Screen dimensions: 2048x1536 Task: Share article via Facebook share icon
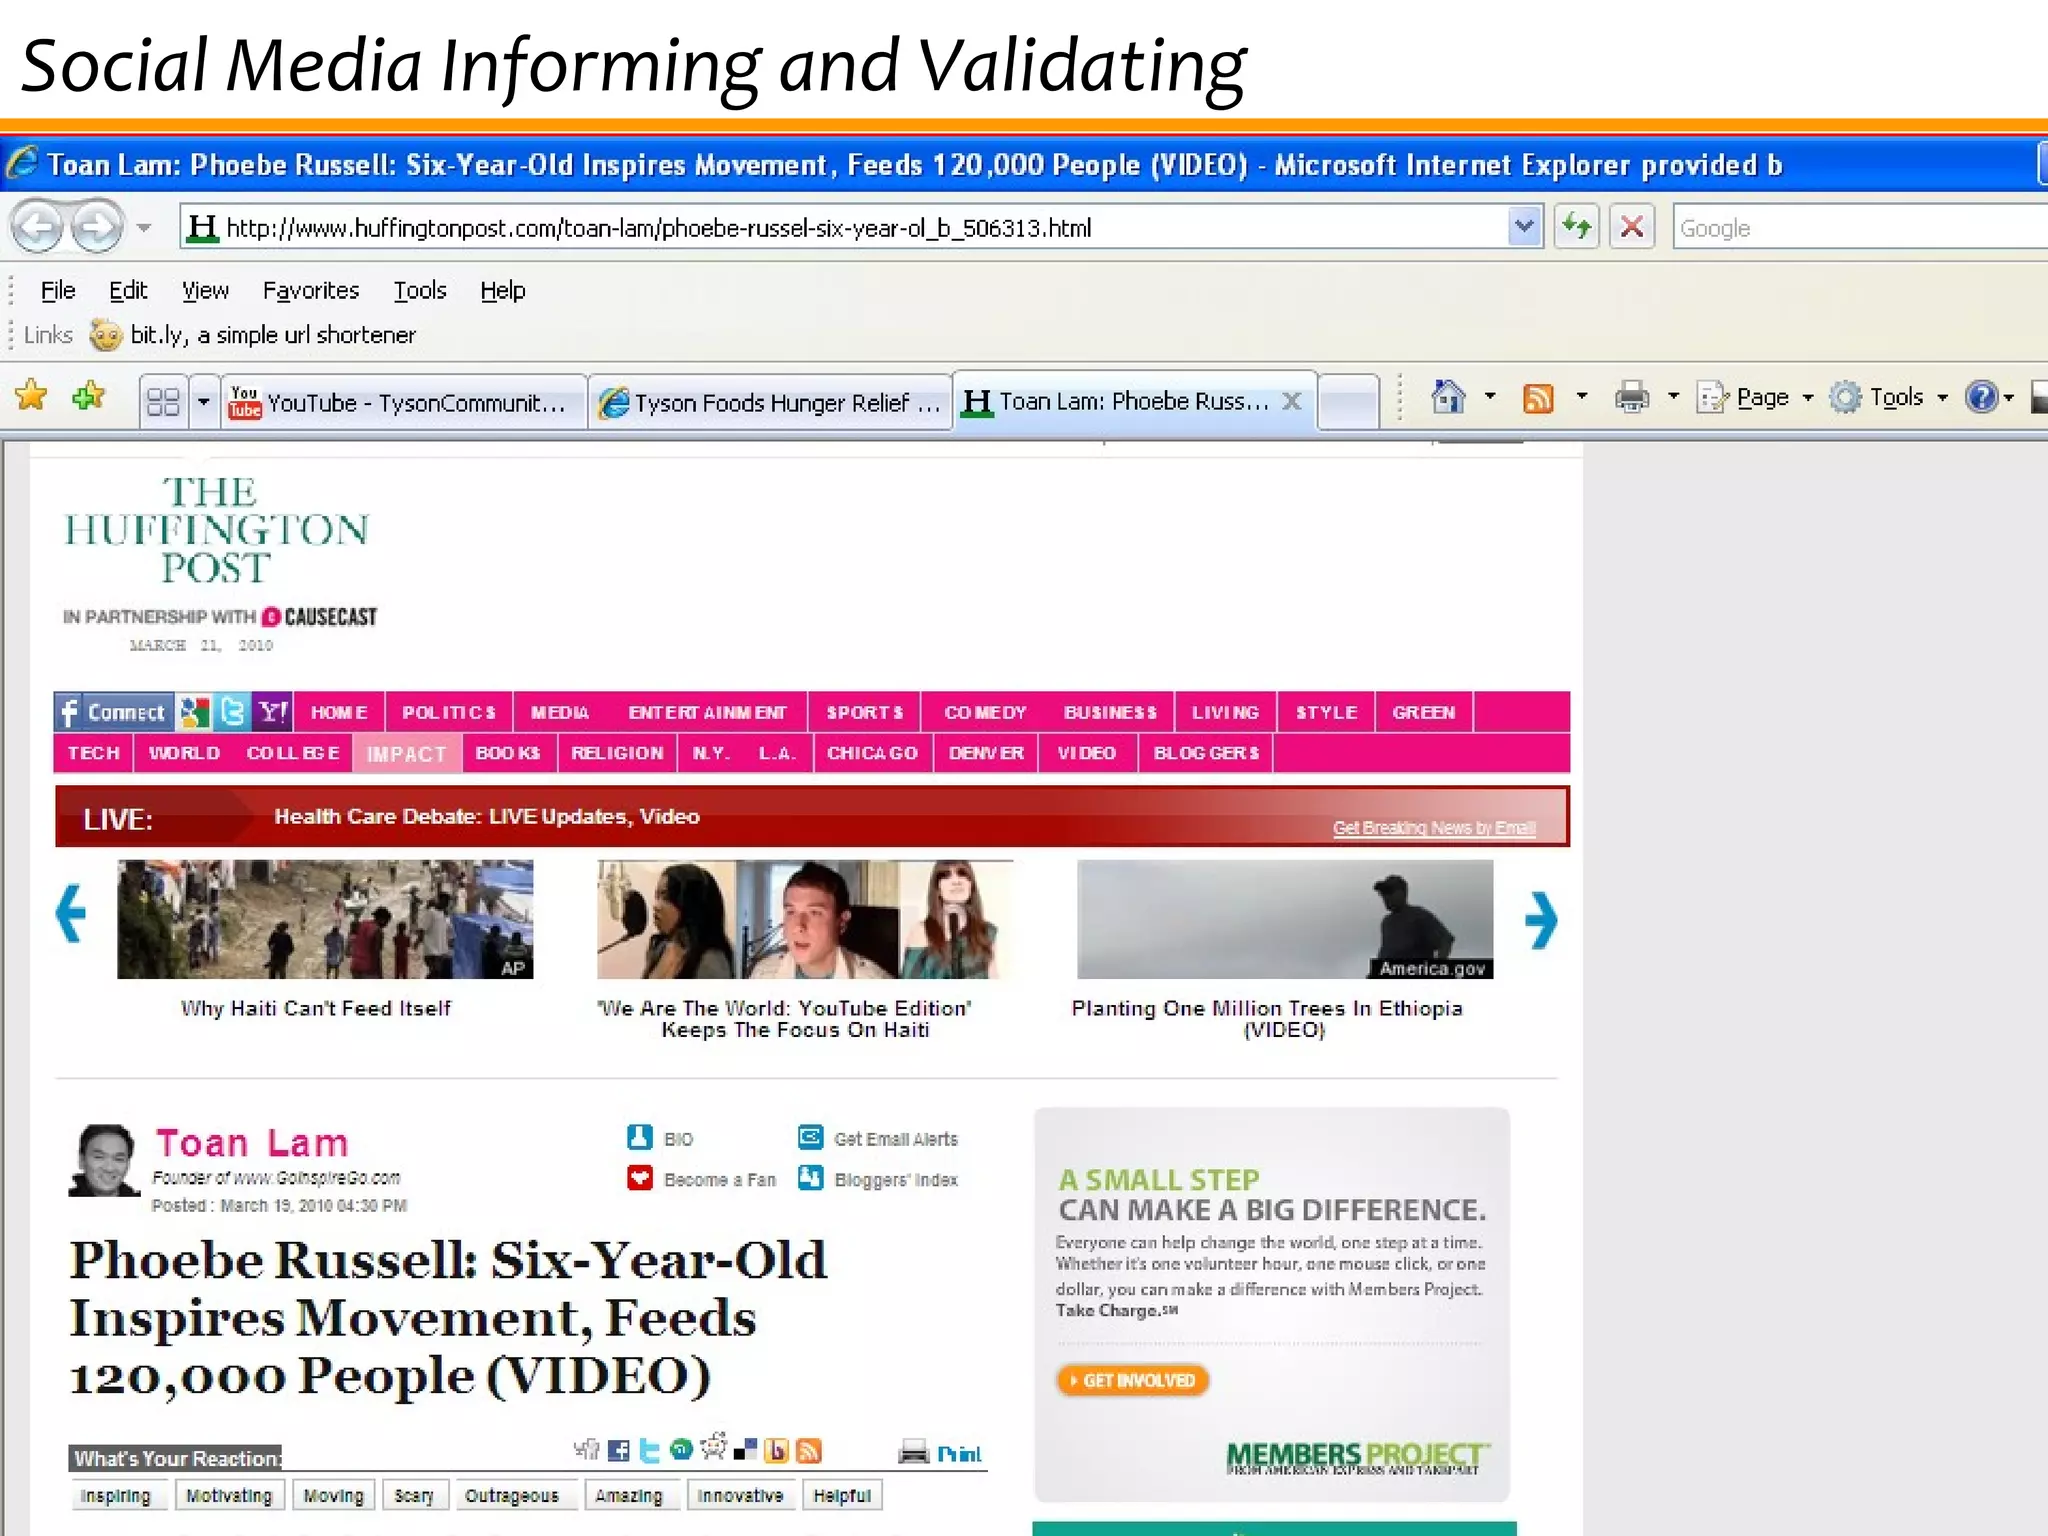619,1450
